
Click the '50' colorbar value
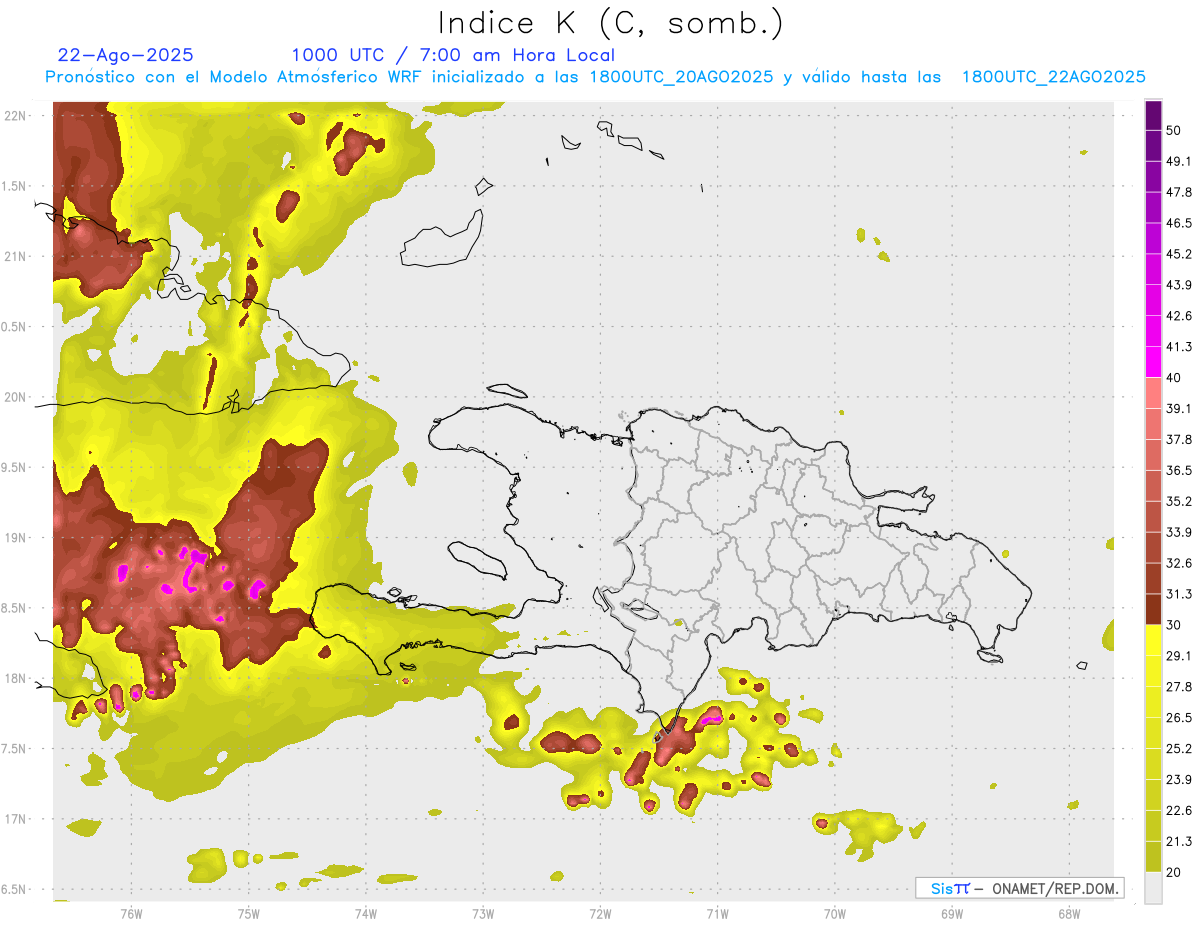pyautogui.click(x=1173, y=130)
